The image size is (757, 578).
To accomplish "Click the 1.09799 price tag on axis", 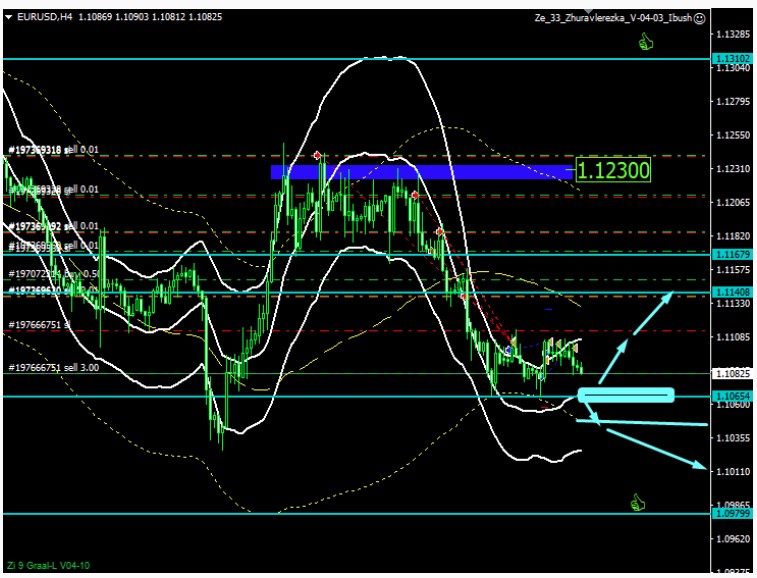I will point(732,514).
